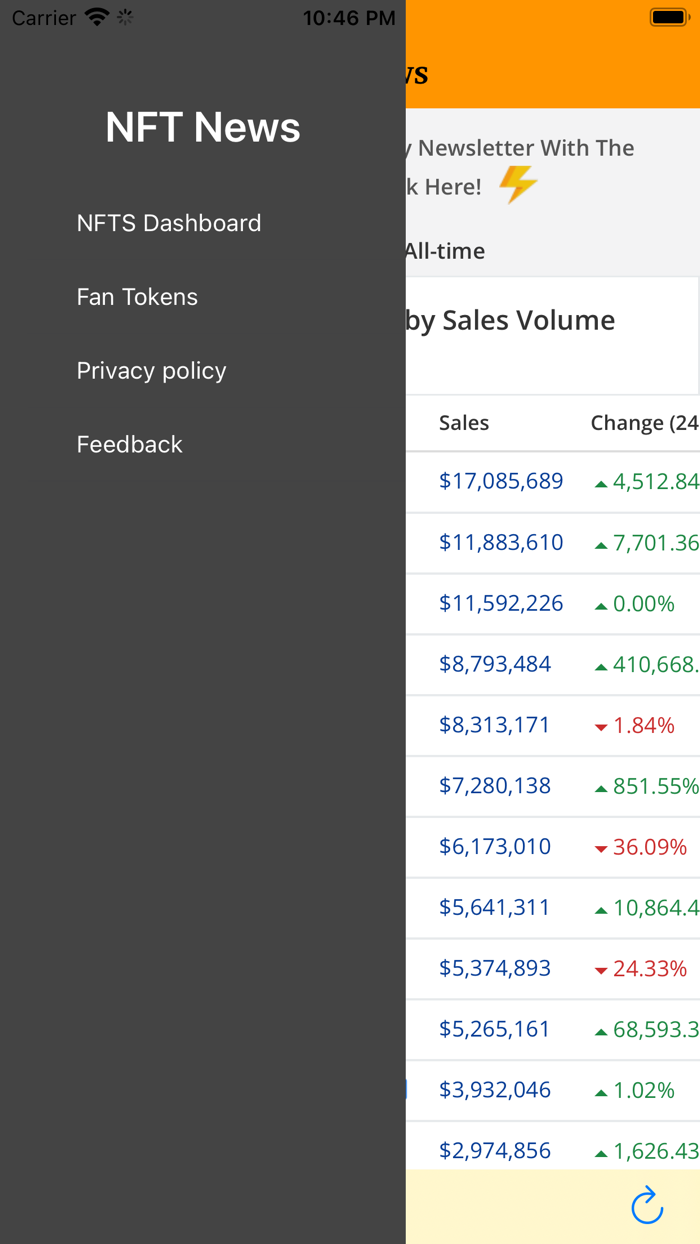The width and height of the screenshot is (700, 1244).
Task: Tap the collection thumbnail beside $3,932,046
Action: click(x=408, y=1089)
